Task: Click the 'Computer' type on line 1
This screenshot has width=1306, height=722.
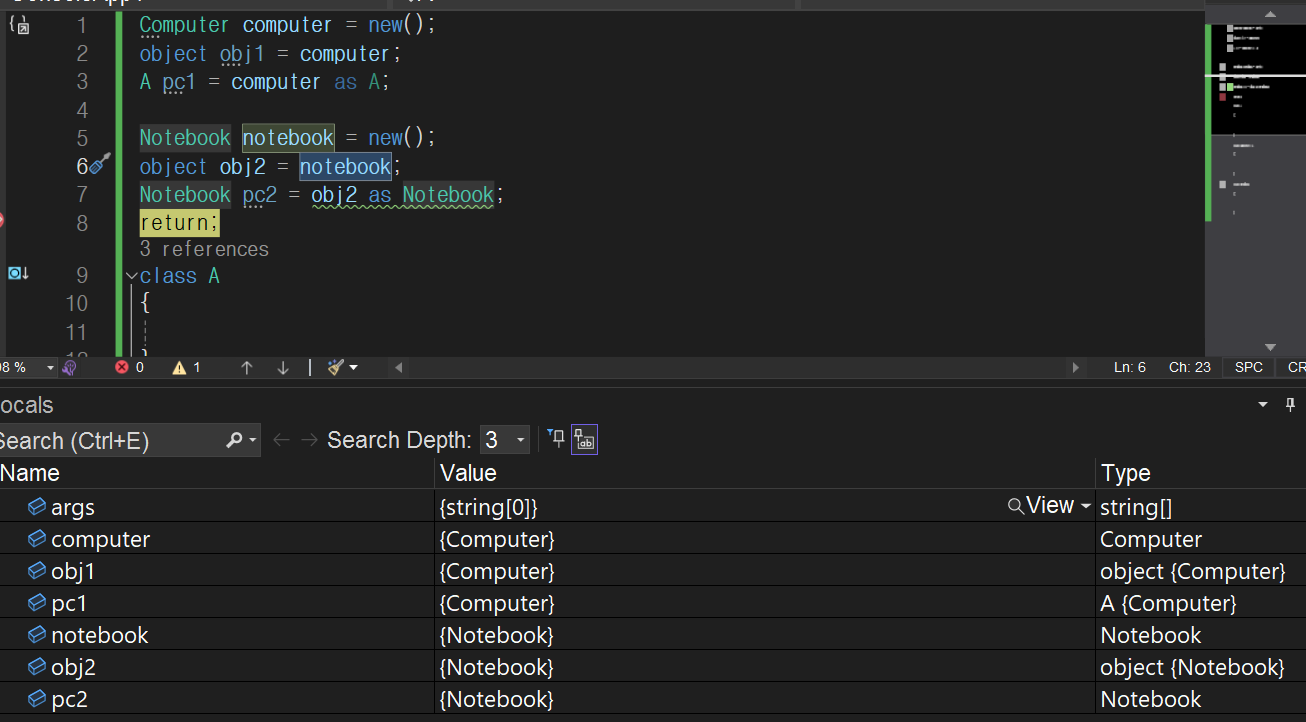Action: pos(185,25)
